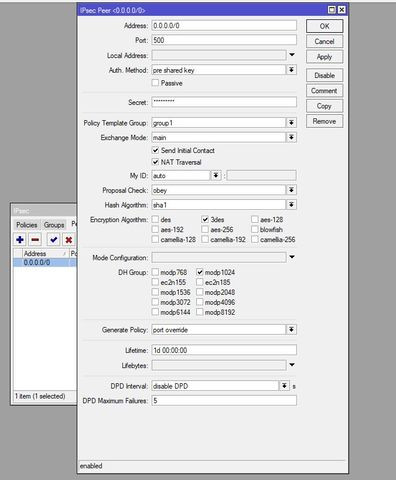
Task: Check the modp768 DH group
Action: point(155,272)
